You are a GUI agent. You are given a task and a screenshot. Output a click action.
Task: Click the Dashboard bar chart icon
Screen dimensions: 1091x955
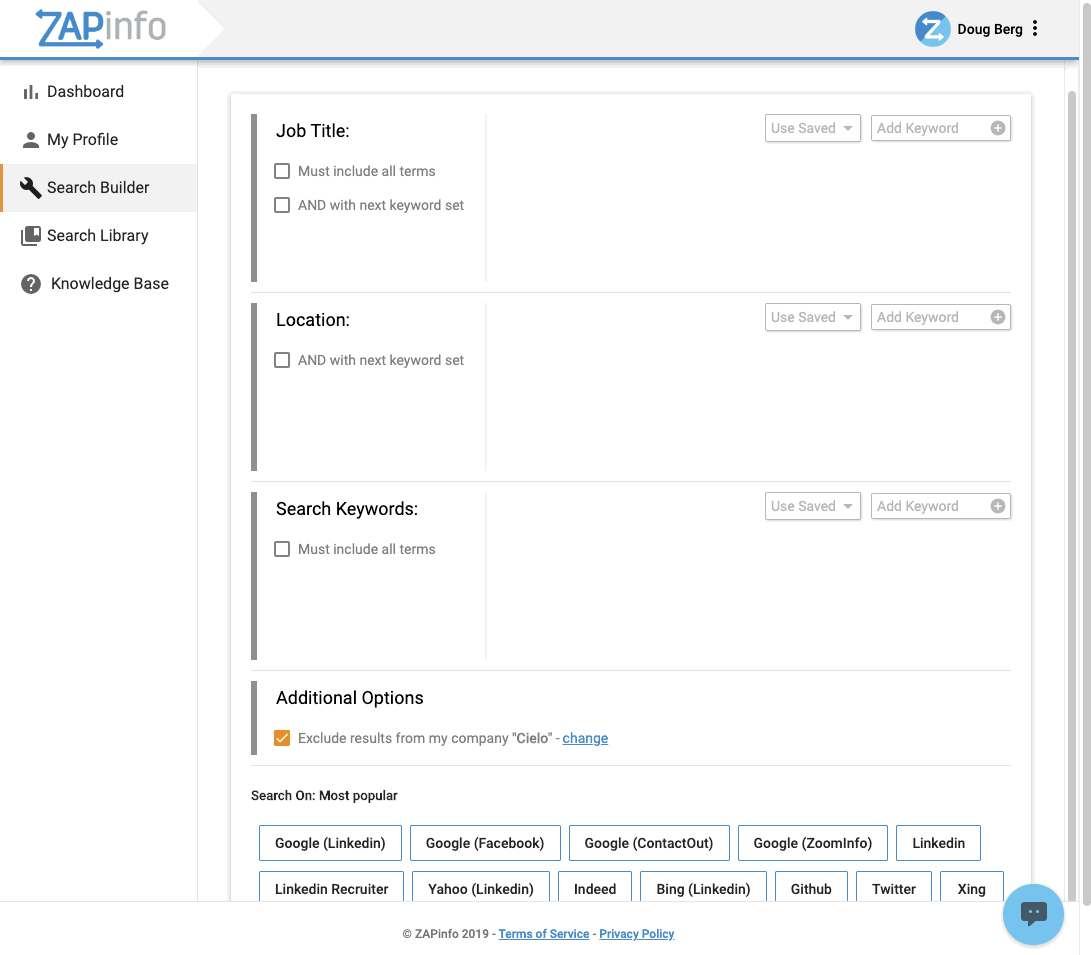tap(30, 92)
